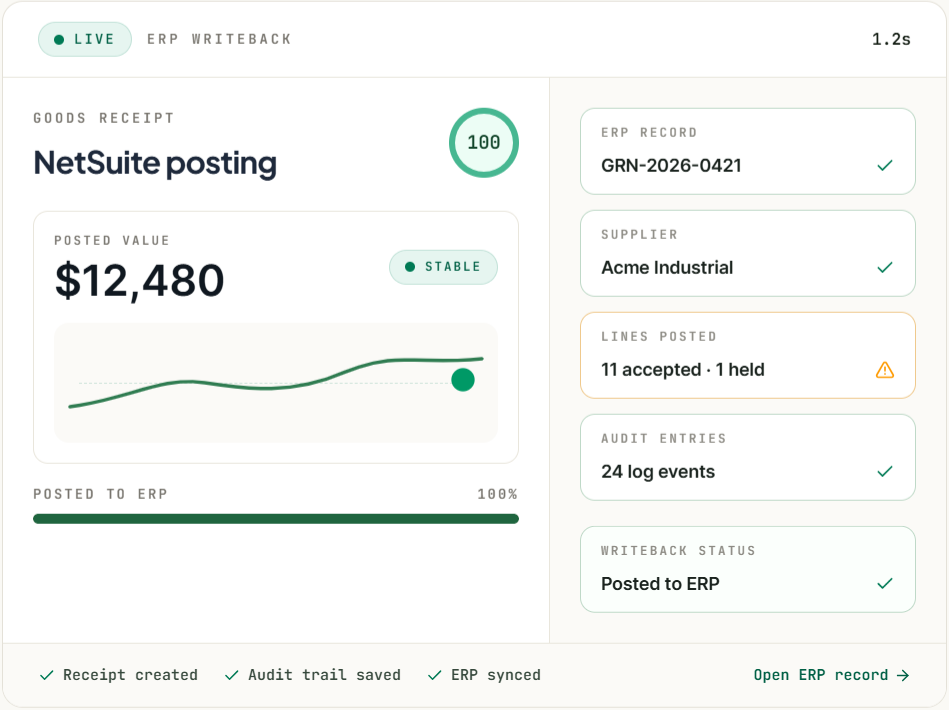Viewport: 949px width, 710px height.
Task: Click the ERP RECORD label
Action: [x=649, y=133]
